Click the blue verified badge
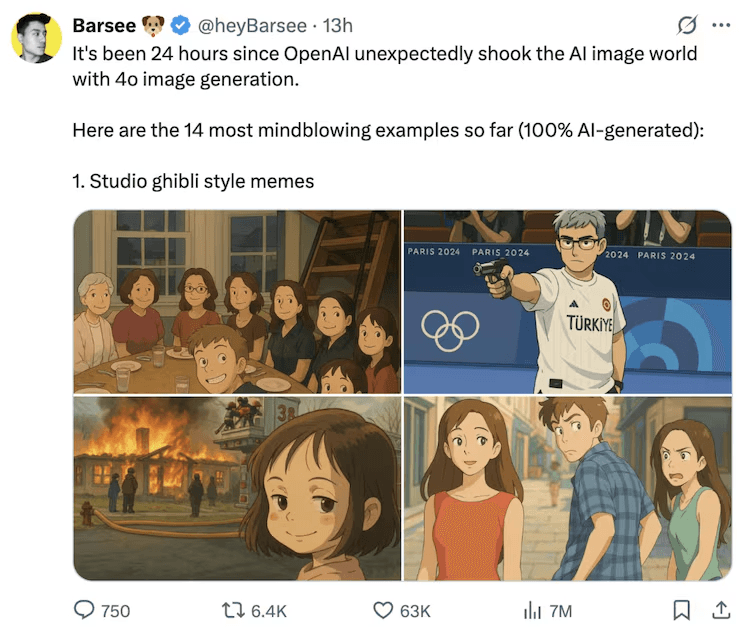The image size is (750, 627). pos(180,25)
